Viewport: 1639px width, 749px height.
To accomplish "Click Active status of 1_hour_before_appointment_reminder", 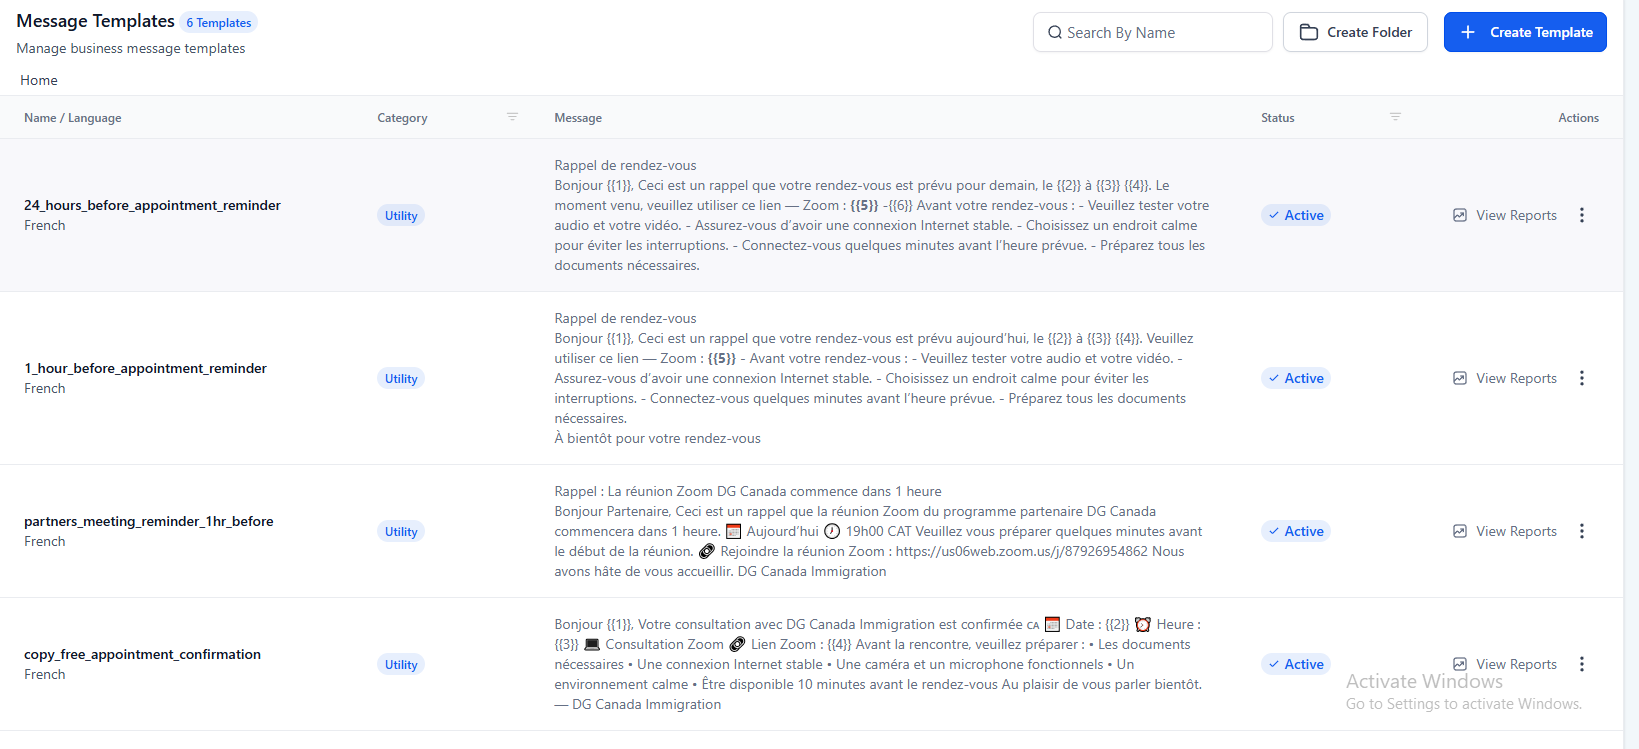I will [1296, 378].
